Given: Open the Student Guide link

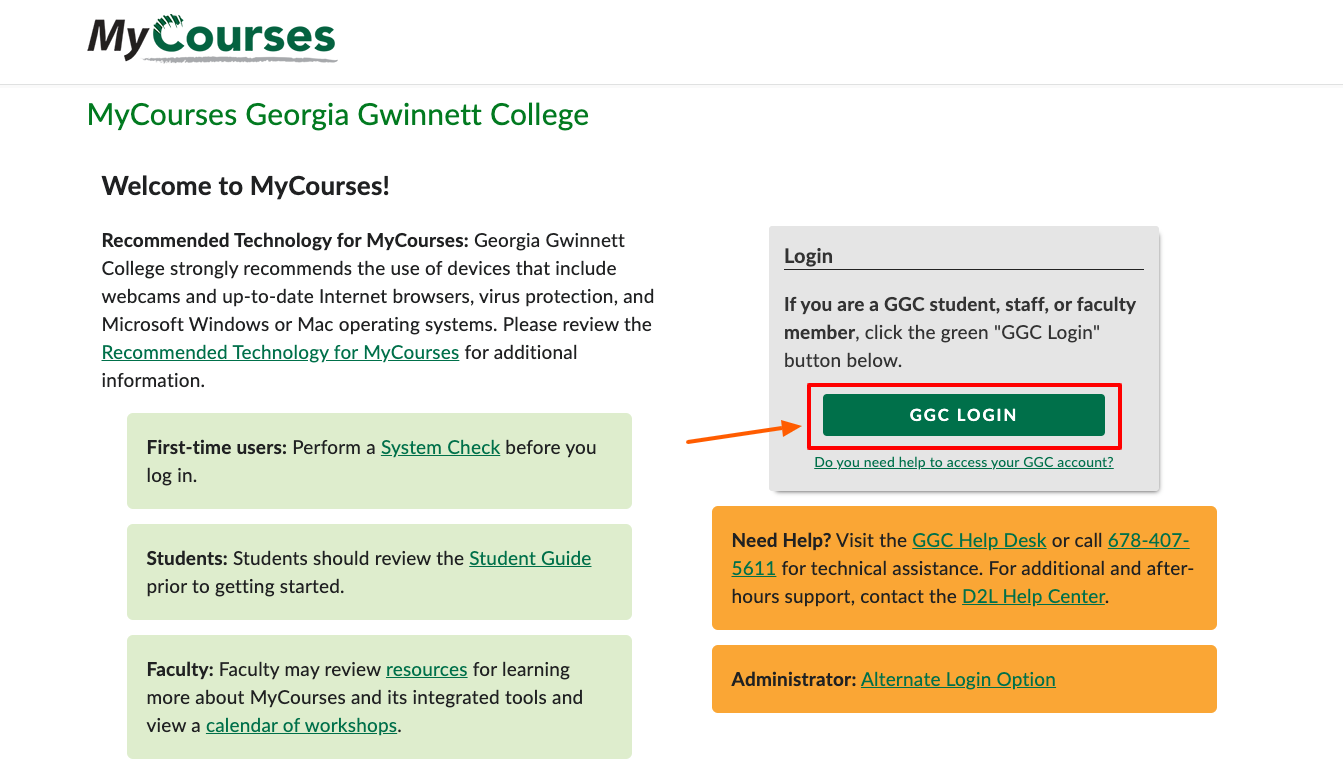Looking at the screenshot, I should 530,559.
